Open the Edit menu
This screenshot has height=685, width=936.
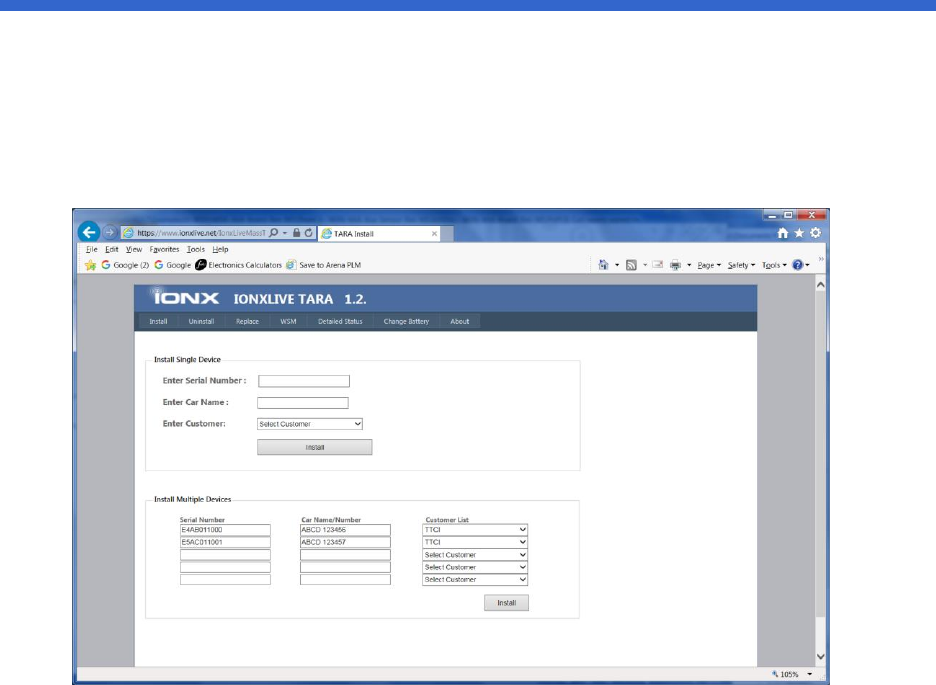112,249
